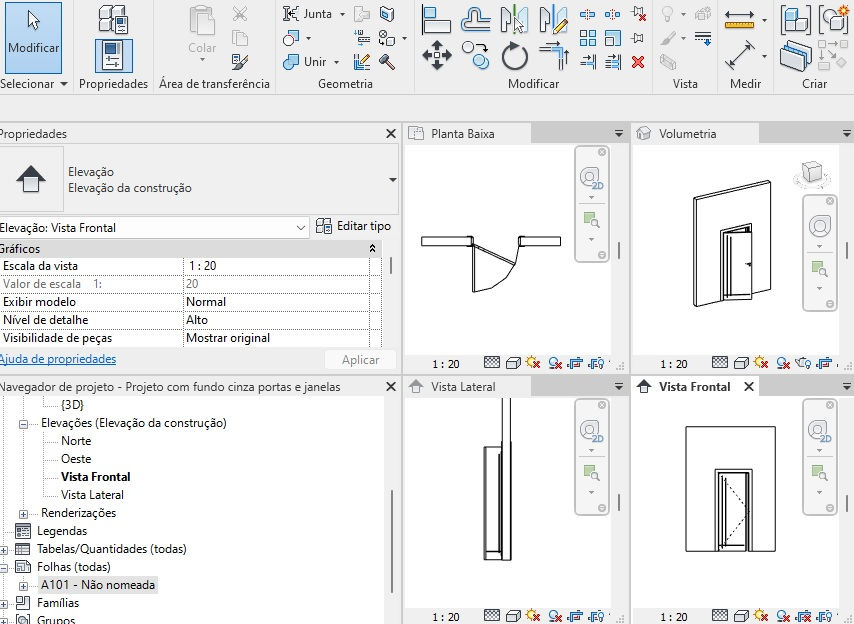Click the Legendas item in project browser
854x624 pixels.
pos(62,531)
